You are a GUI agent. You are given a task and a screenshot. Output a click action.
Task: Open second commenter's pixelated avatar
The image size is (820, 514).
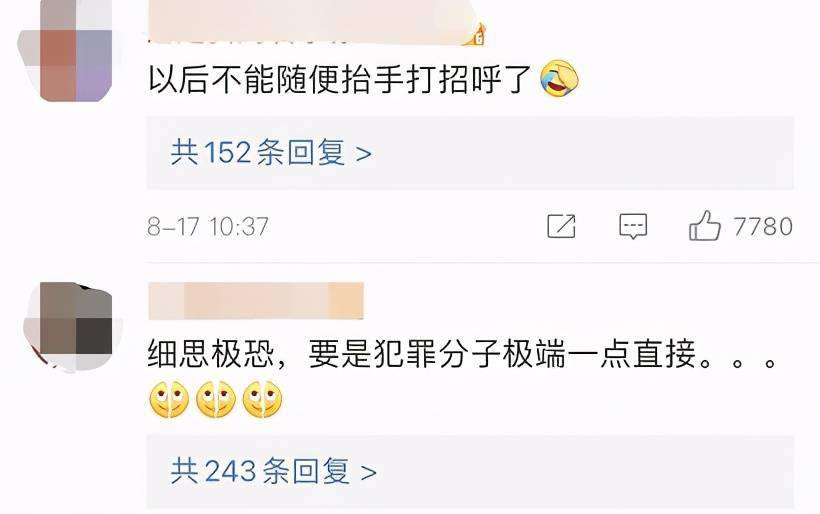[73, 327]
